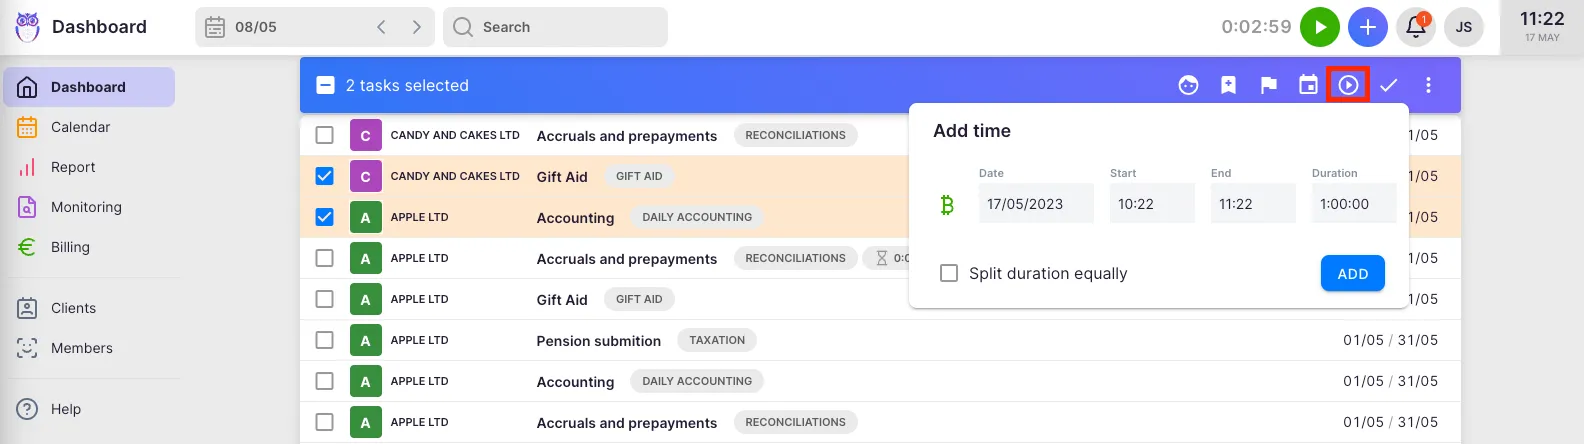This screenshot has height=444, width=1584.
Task: Click the green play timer button
Action: coord(1319,27)
